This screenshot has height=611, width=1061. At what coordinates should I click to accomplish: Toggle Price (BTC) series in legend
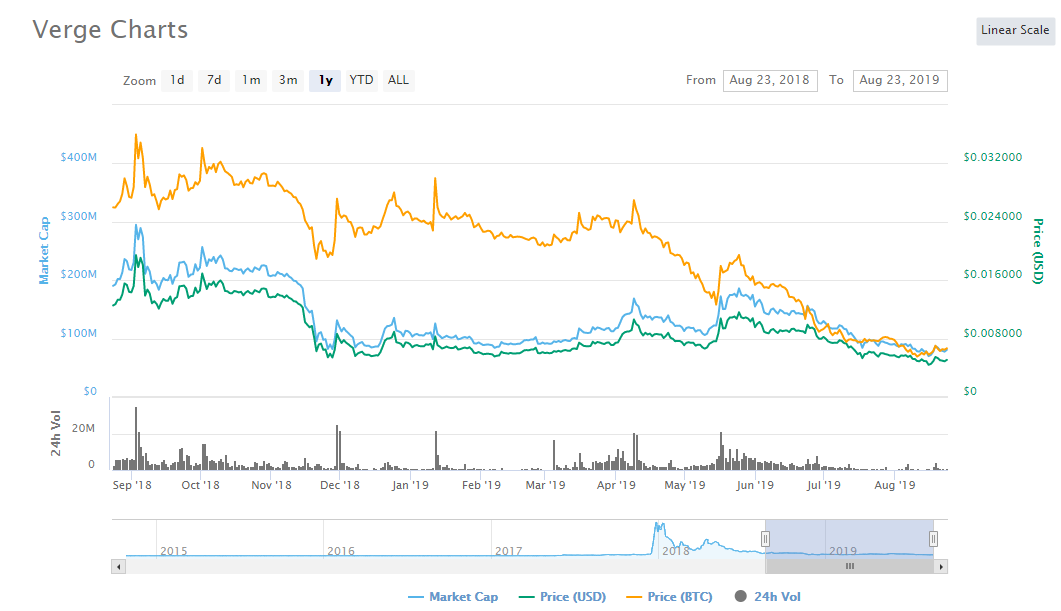click(670, 597)
